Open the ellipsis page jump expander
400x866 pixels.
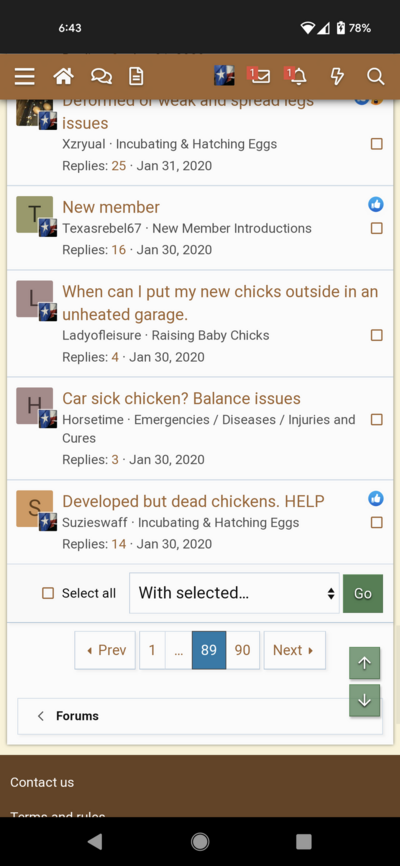[x=178, y=650]
